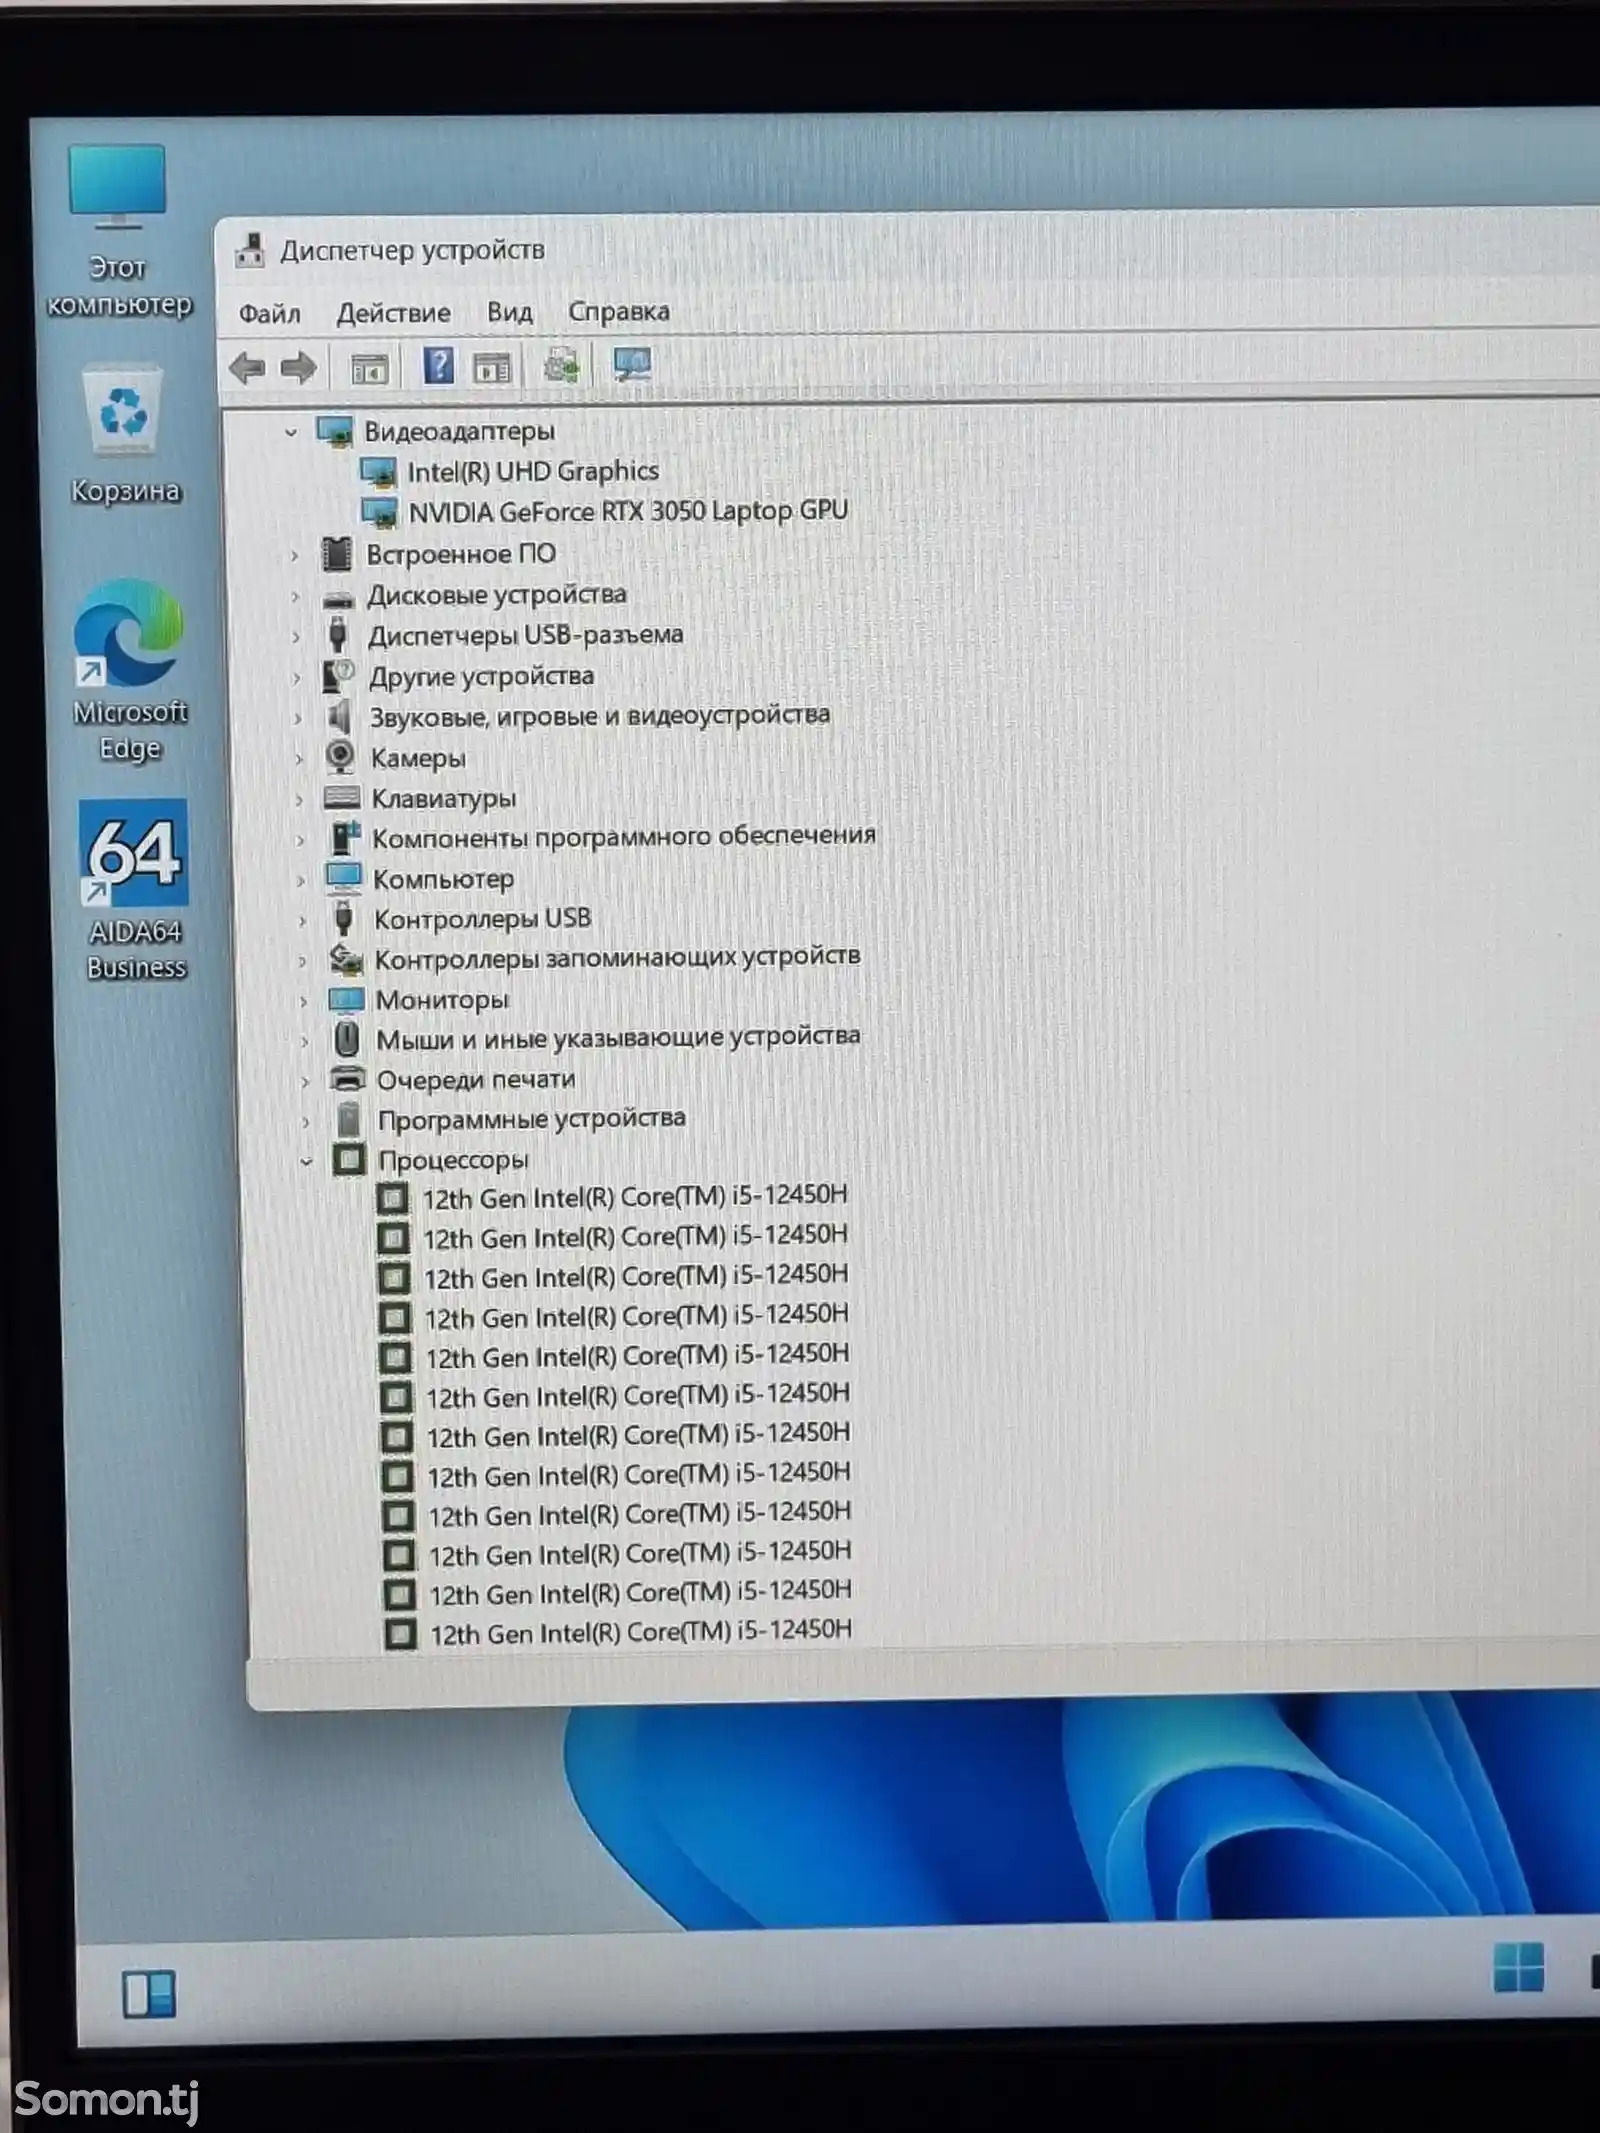Expand Контроллеры запоминающих устройств node
Screen dimensions: 1600x2133
303,961
